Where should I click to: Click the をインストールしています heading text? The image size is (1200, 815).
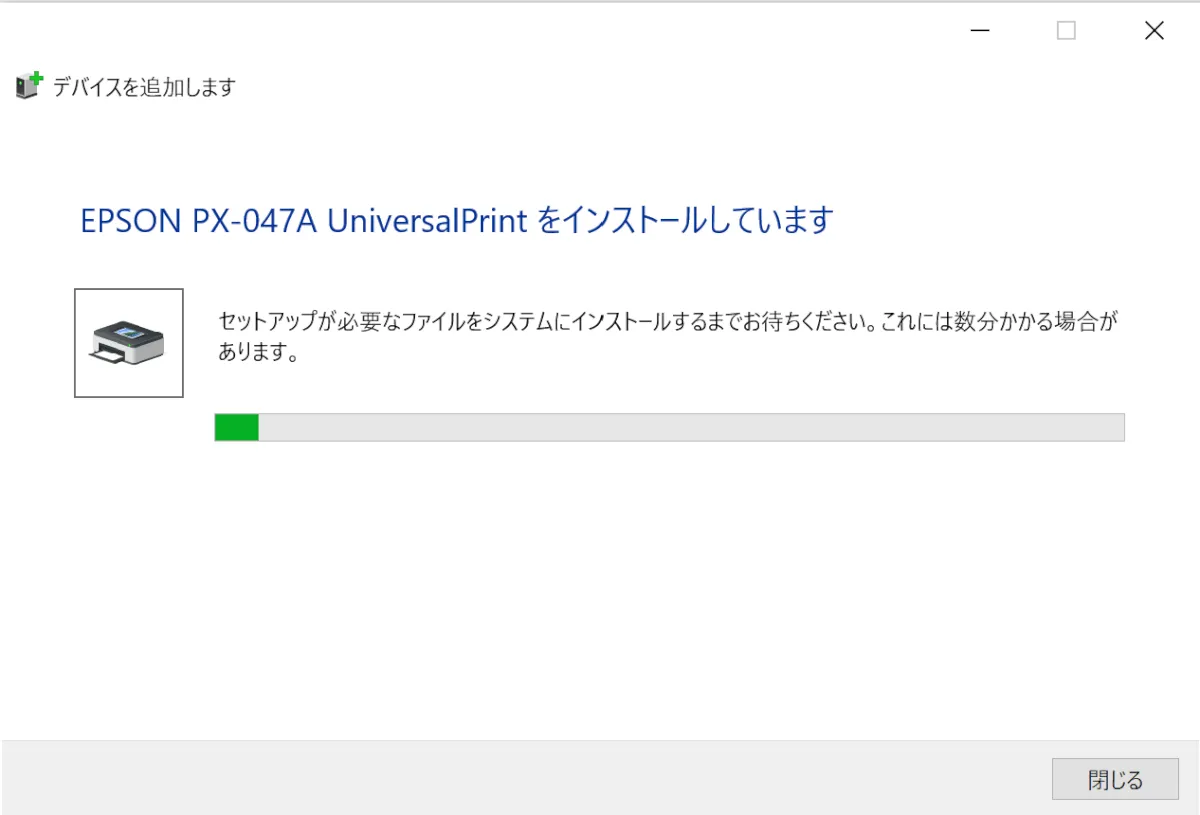click(x=685, y=220)
